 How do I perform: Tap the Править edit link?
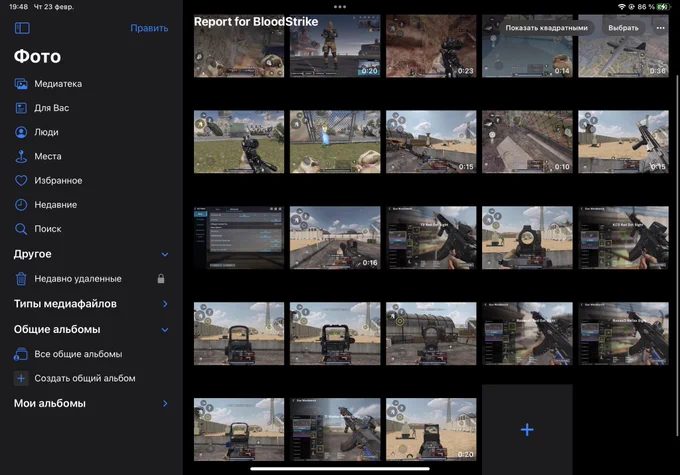click(x=149, y=28)
